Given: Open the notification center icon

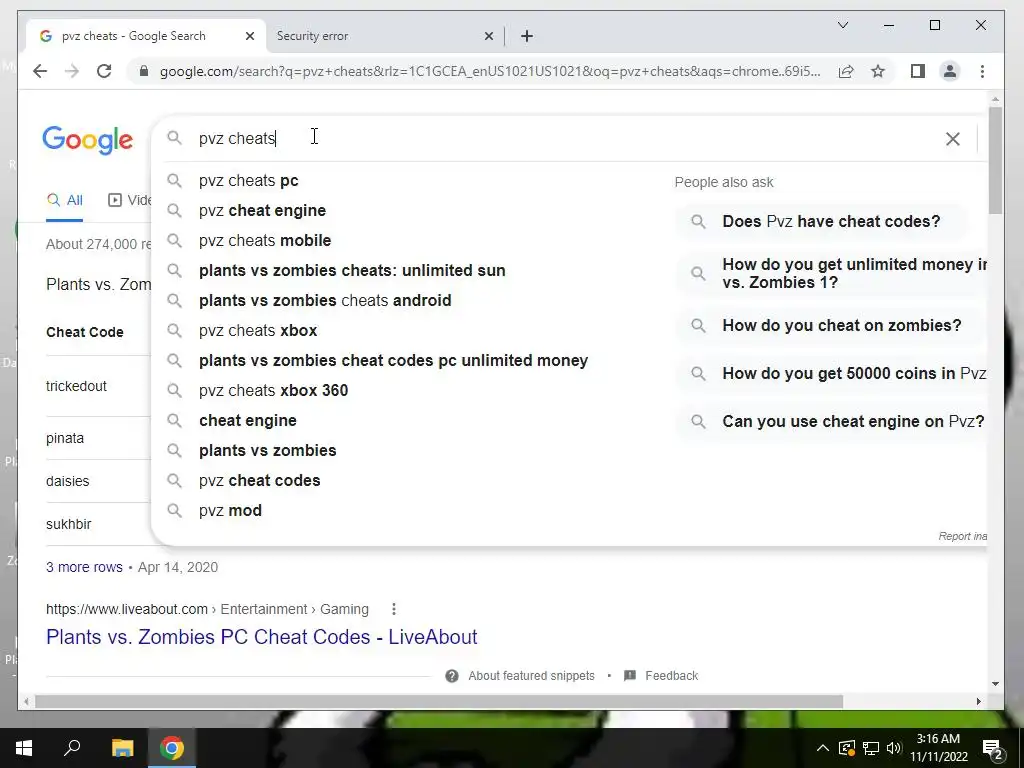Looking at the screenshot, I should pos(992,748).
